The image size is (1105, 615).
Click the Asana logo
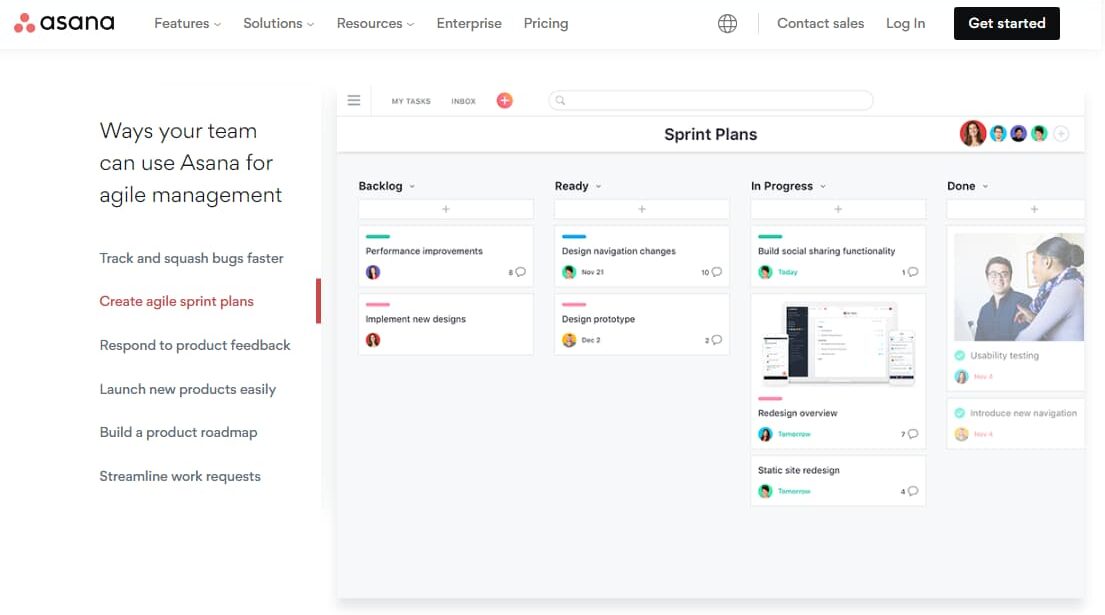click(x=64, y=23)
